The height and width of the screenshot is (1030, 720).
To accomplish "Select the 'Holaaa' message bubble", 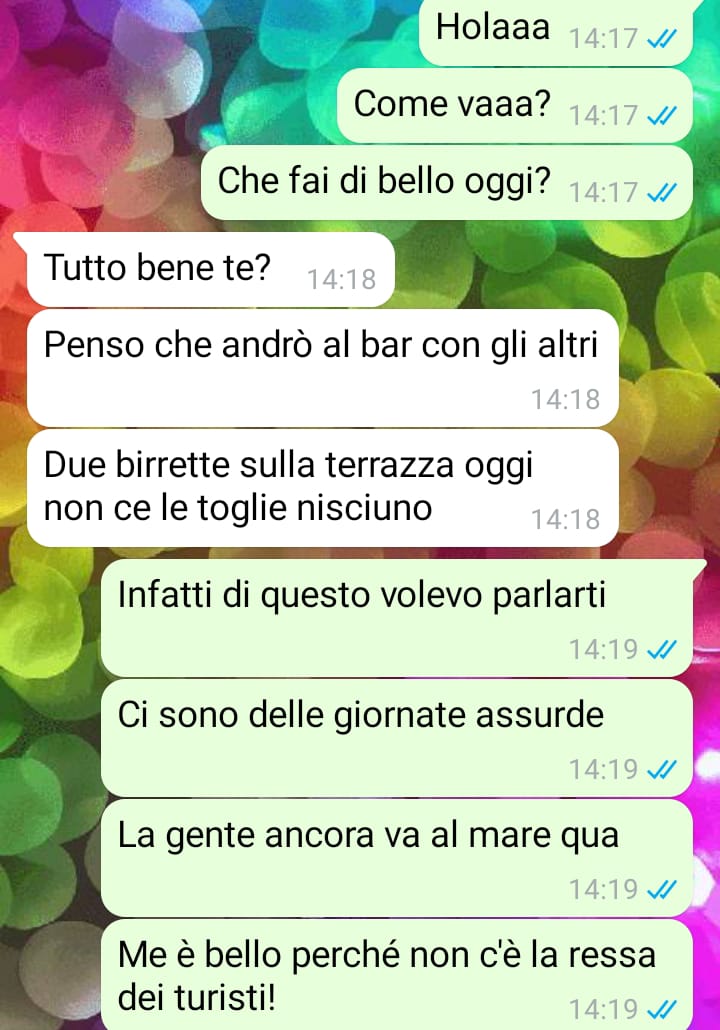I will (x=556, y=32).
